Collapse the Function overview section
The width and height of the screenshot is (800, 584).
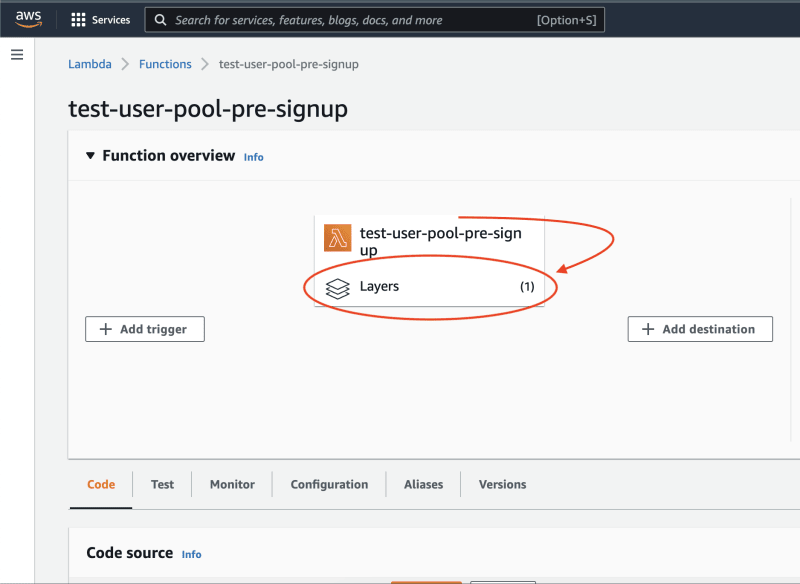pyautogui.click(x=90, y=156)
